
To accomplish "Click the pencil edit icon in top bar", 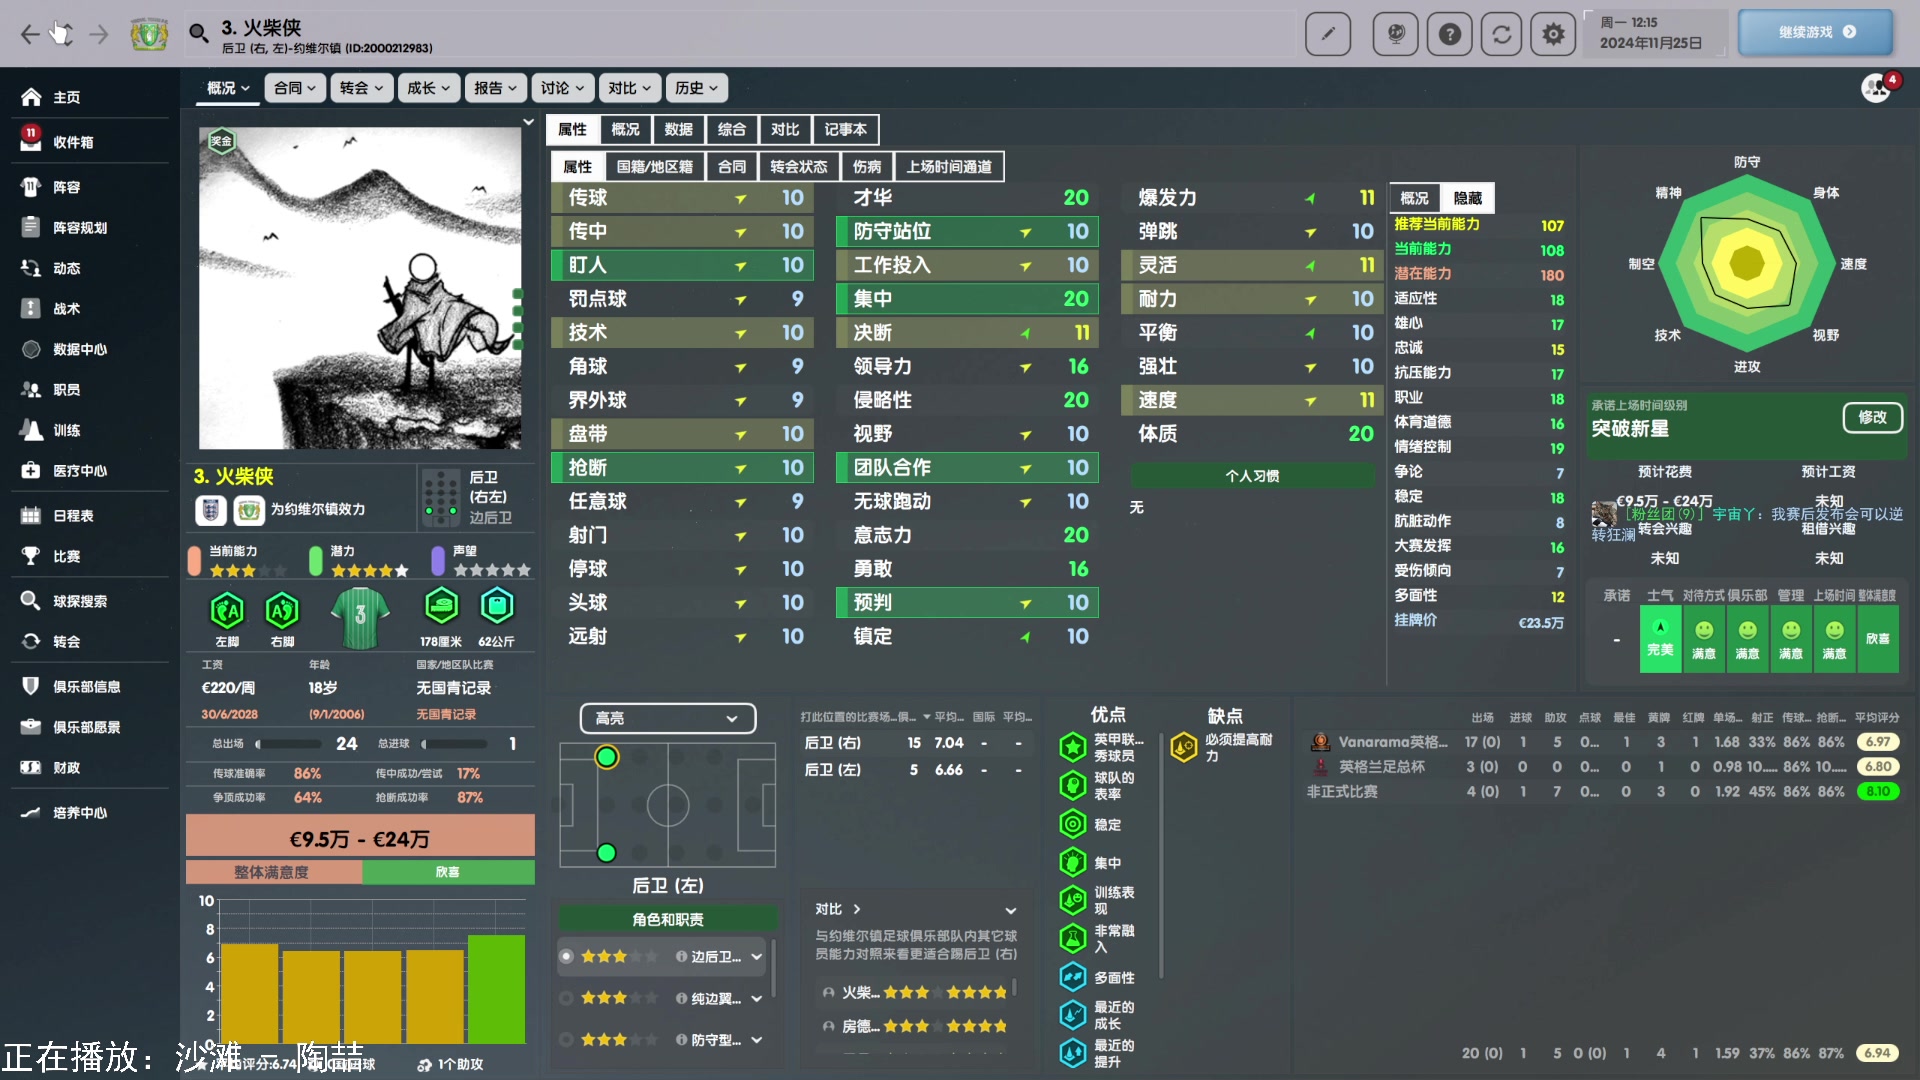I will pos(1328,34).
